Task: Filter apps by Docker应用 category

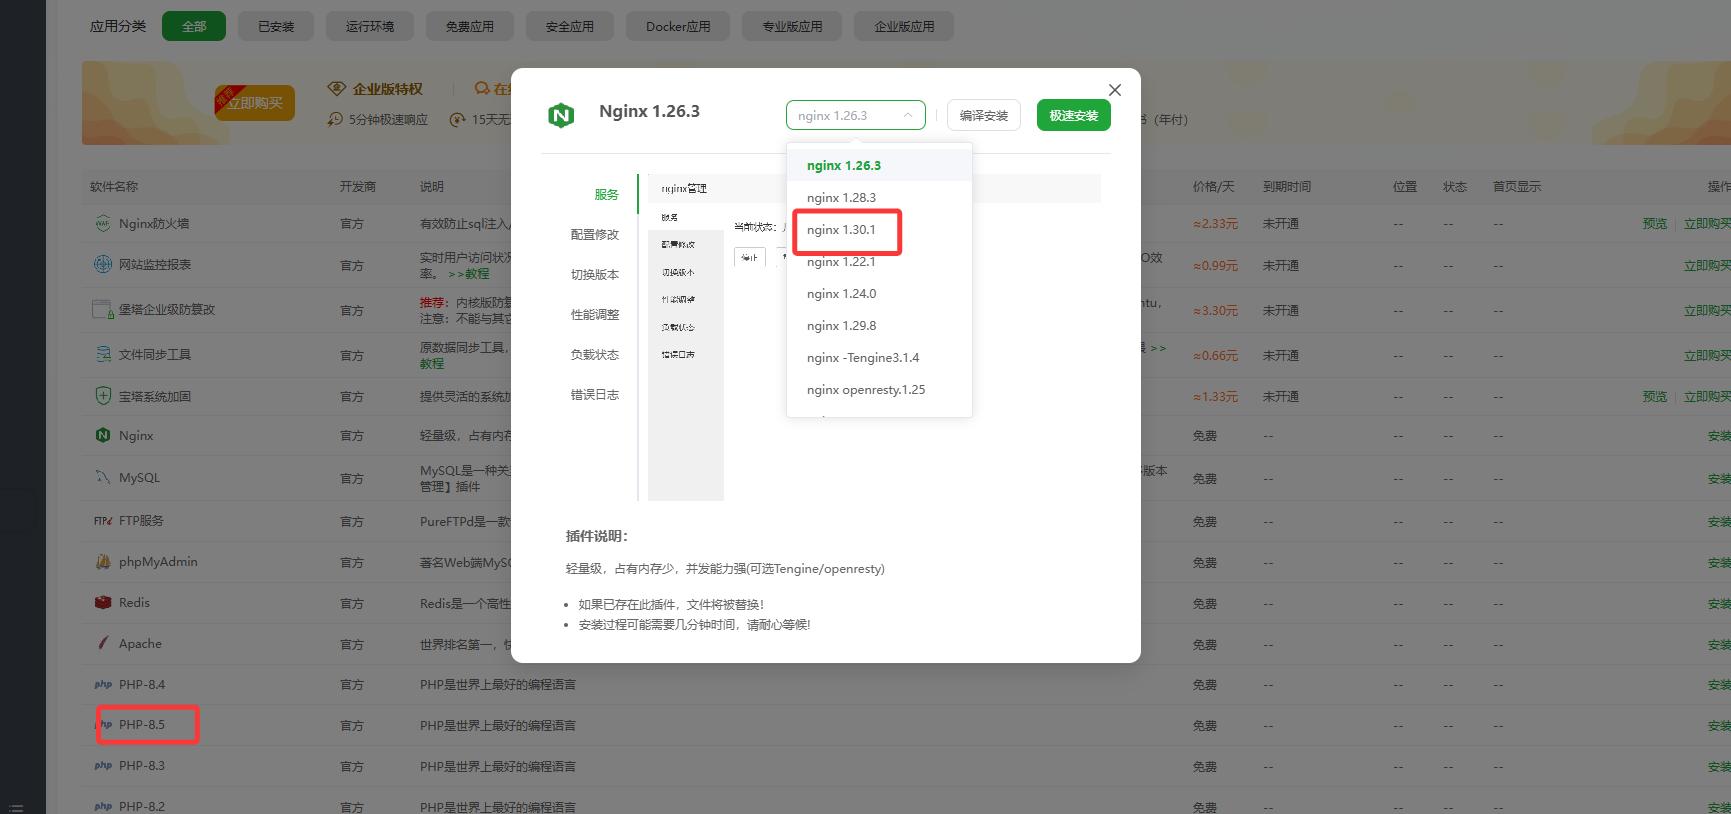Action: 678,26
